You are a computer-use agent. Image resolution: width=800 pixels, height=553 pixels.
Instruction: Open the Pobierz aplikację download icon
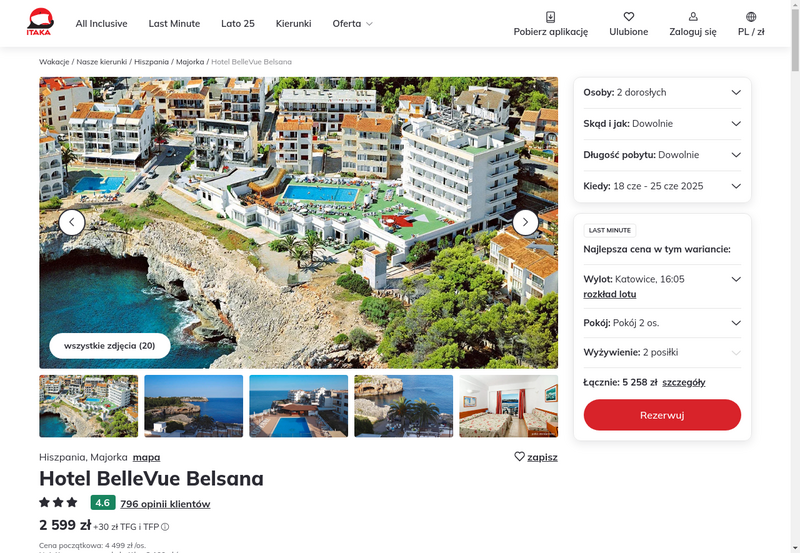pos(551,17)
